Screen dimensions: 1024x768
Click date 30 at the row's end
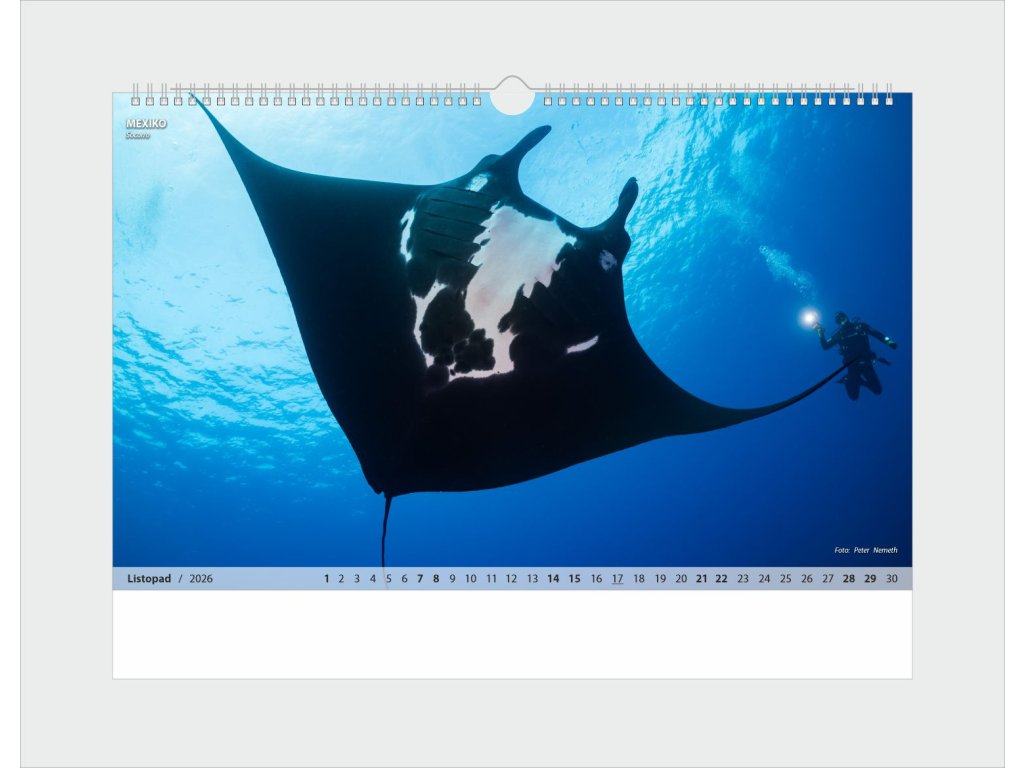(891, 579)
